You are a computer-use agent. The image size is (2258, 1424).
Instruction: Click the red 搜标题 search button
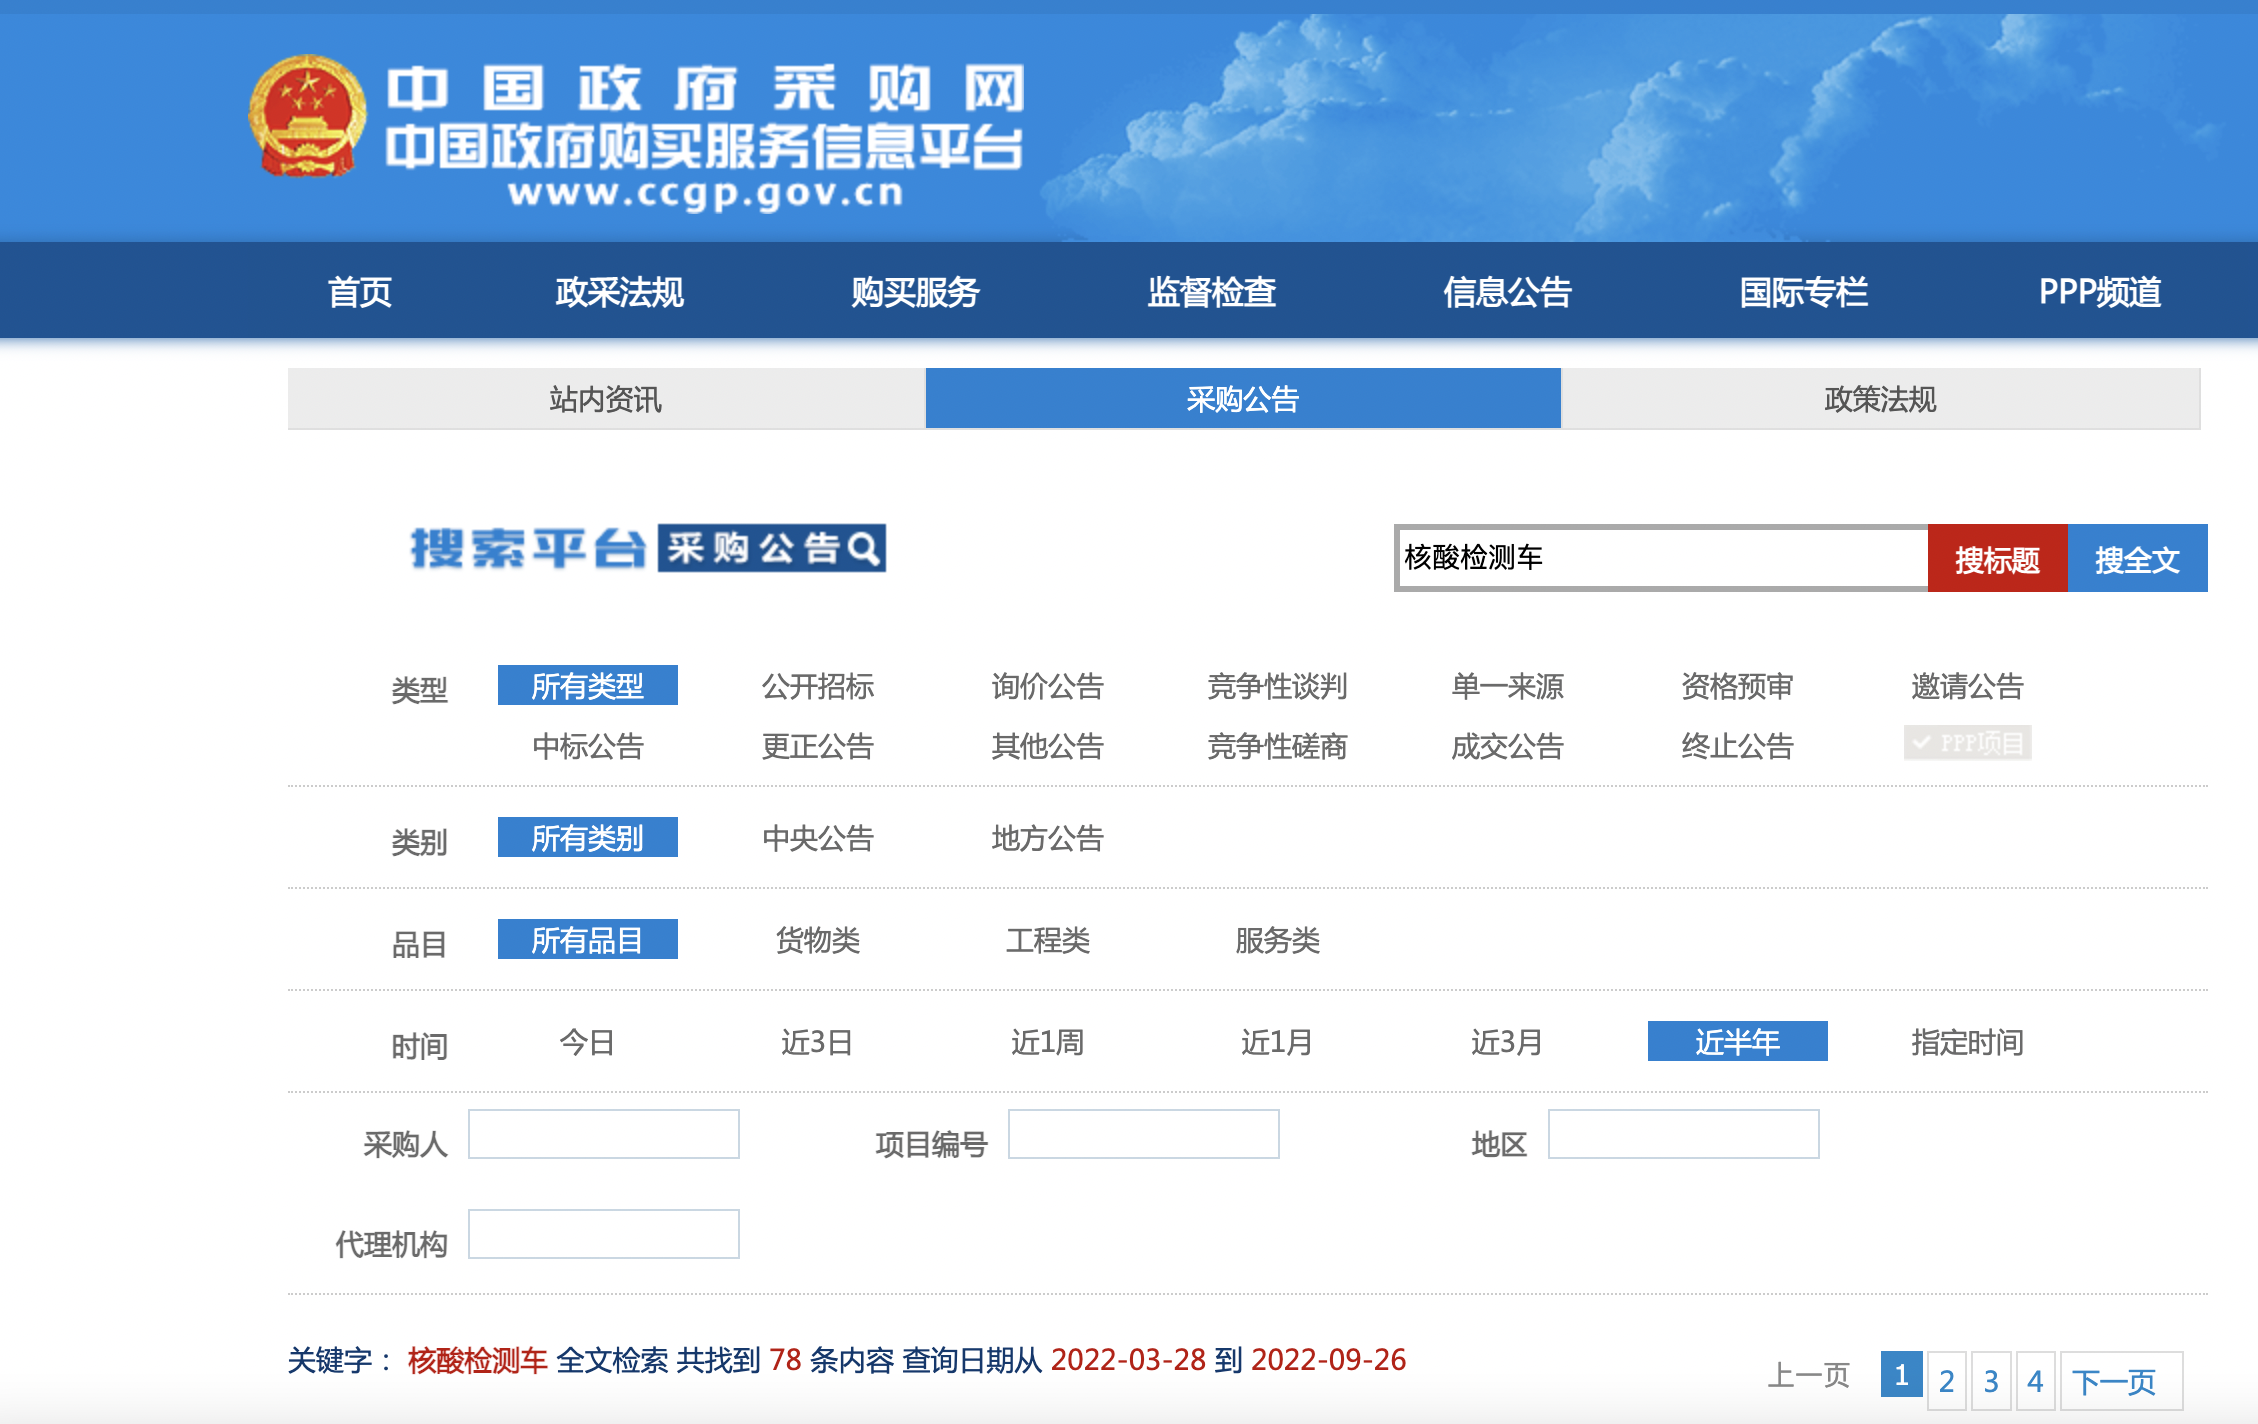click(x=1996, y=559)
